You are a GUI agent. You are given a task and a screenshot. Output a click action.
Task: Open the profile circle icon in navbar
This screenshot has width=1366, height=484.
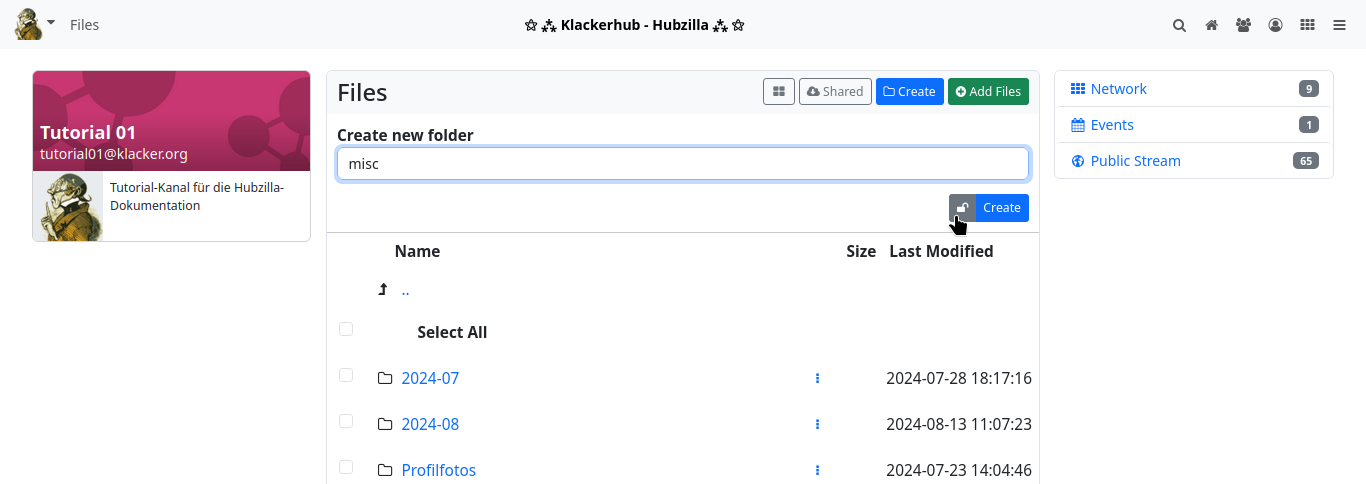pos(1275,25)
